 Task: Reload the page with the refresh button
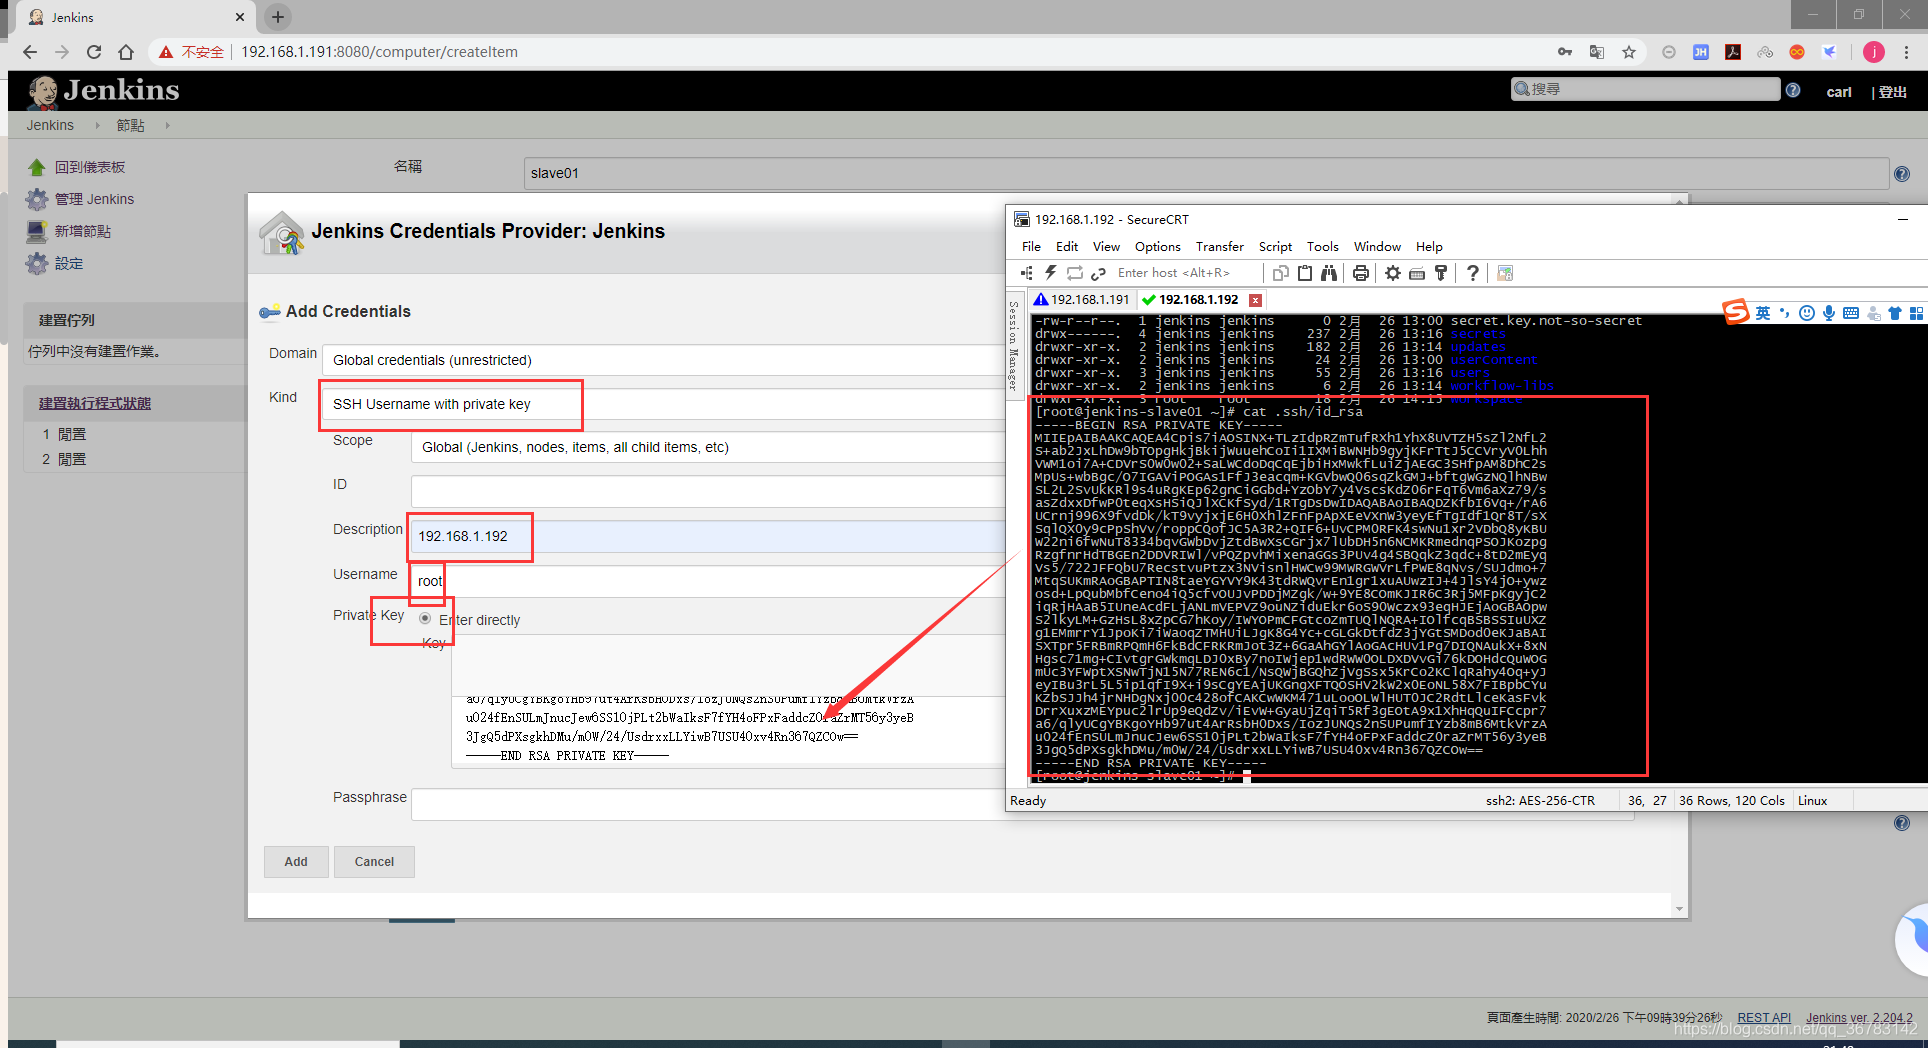click(x=94, y=52)
